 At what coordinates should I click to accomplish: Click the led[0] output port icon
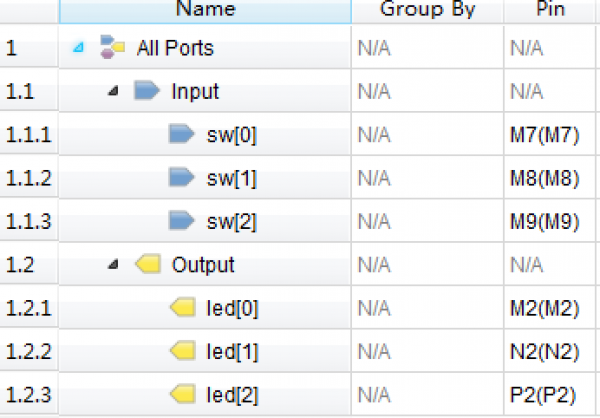[183, 307]
